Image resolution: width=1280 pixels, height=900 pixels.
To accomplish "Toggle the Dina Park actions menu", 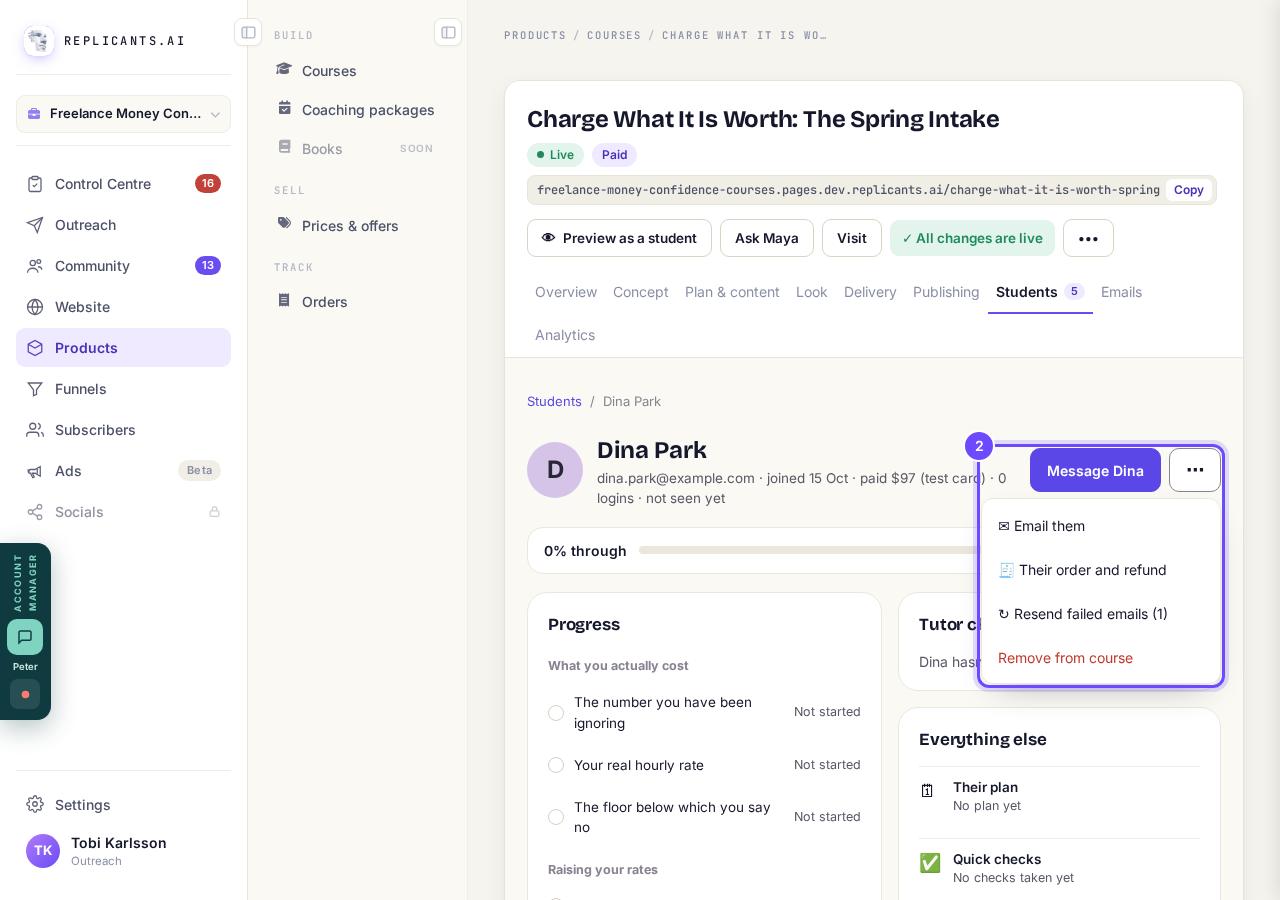I will 1195,470.
